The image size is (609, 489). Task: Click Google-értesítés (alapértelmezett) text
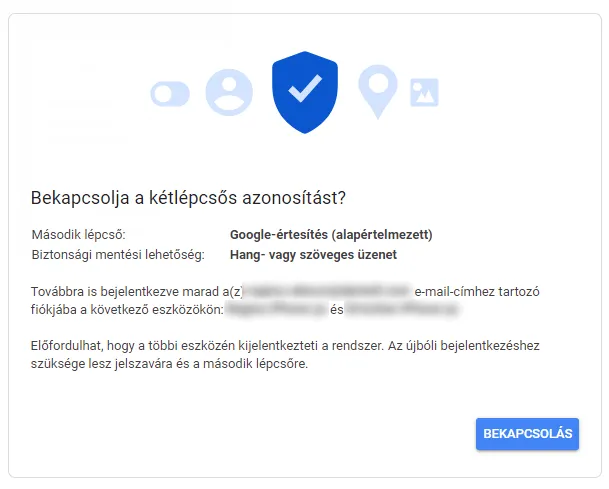point(331,235)
